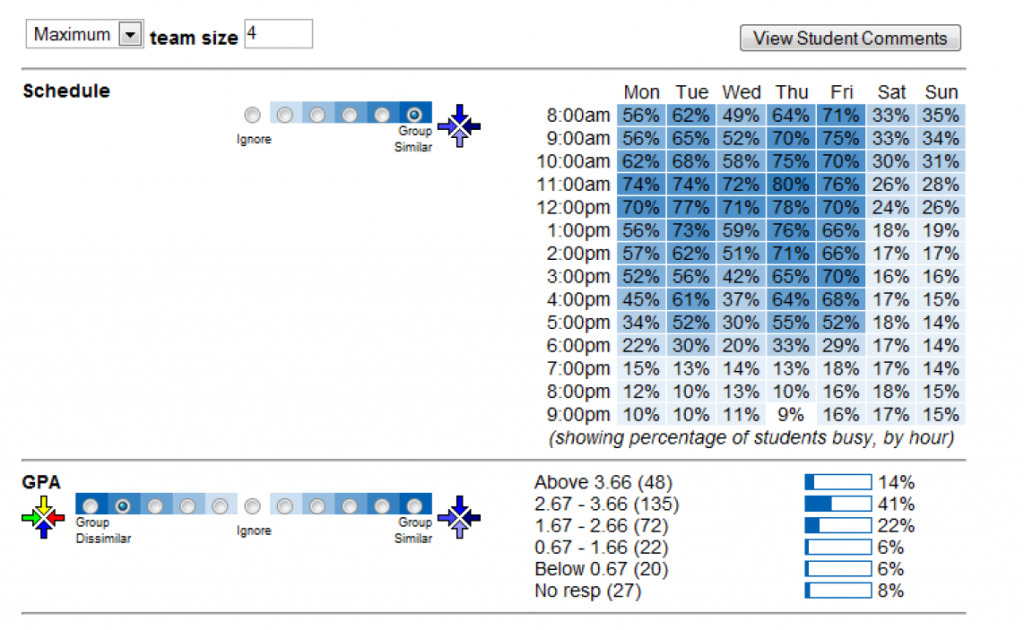Click the 2.67 - 3.66 percentage bar
1024x630 pixels.
838,504
